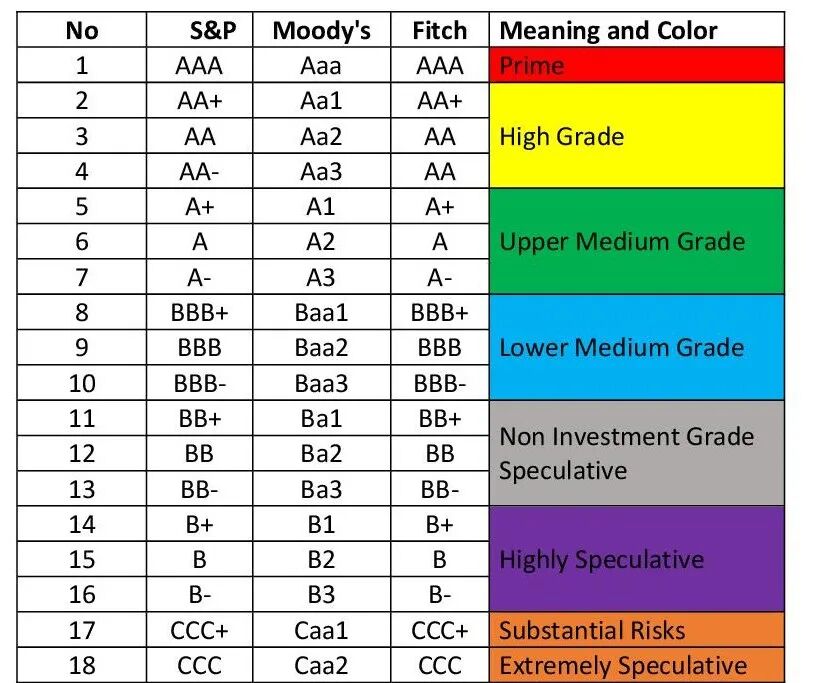Select the blue Lower Medium Grade cell
The image size is (820, 683).
(637, 348)
